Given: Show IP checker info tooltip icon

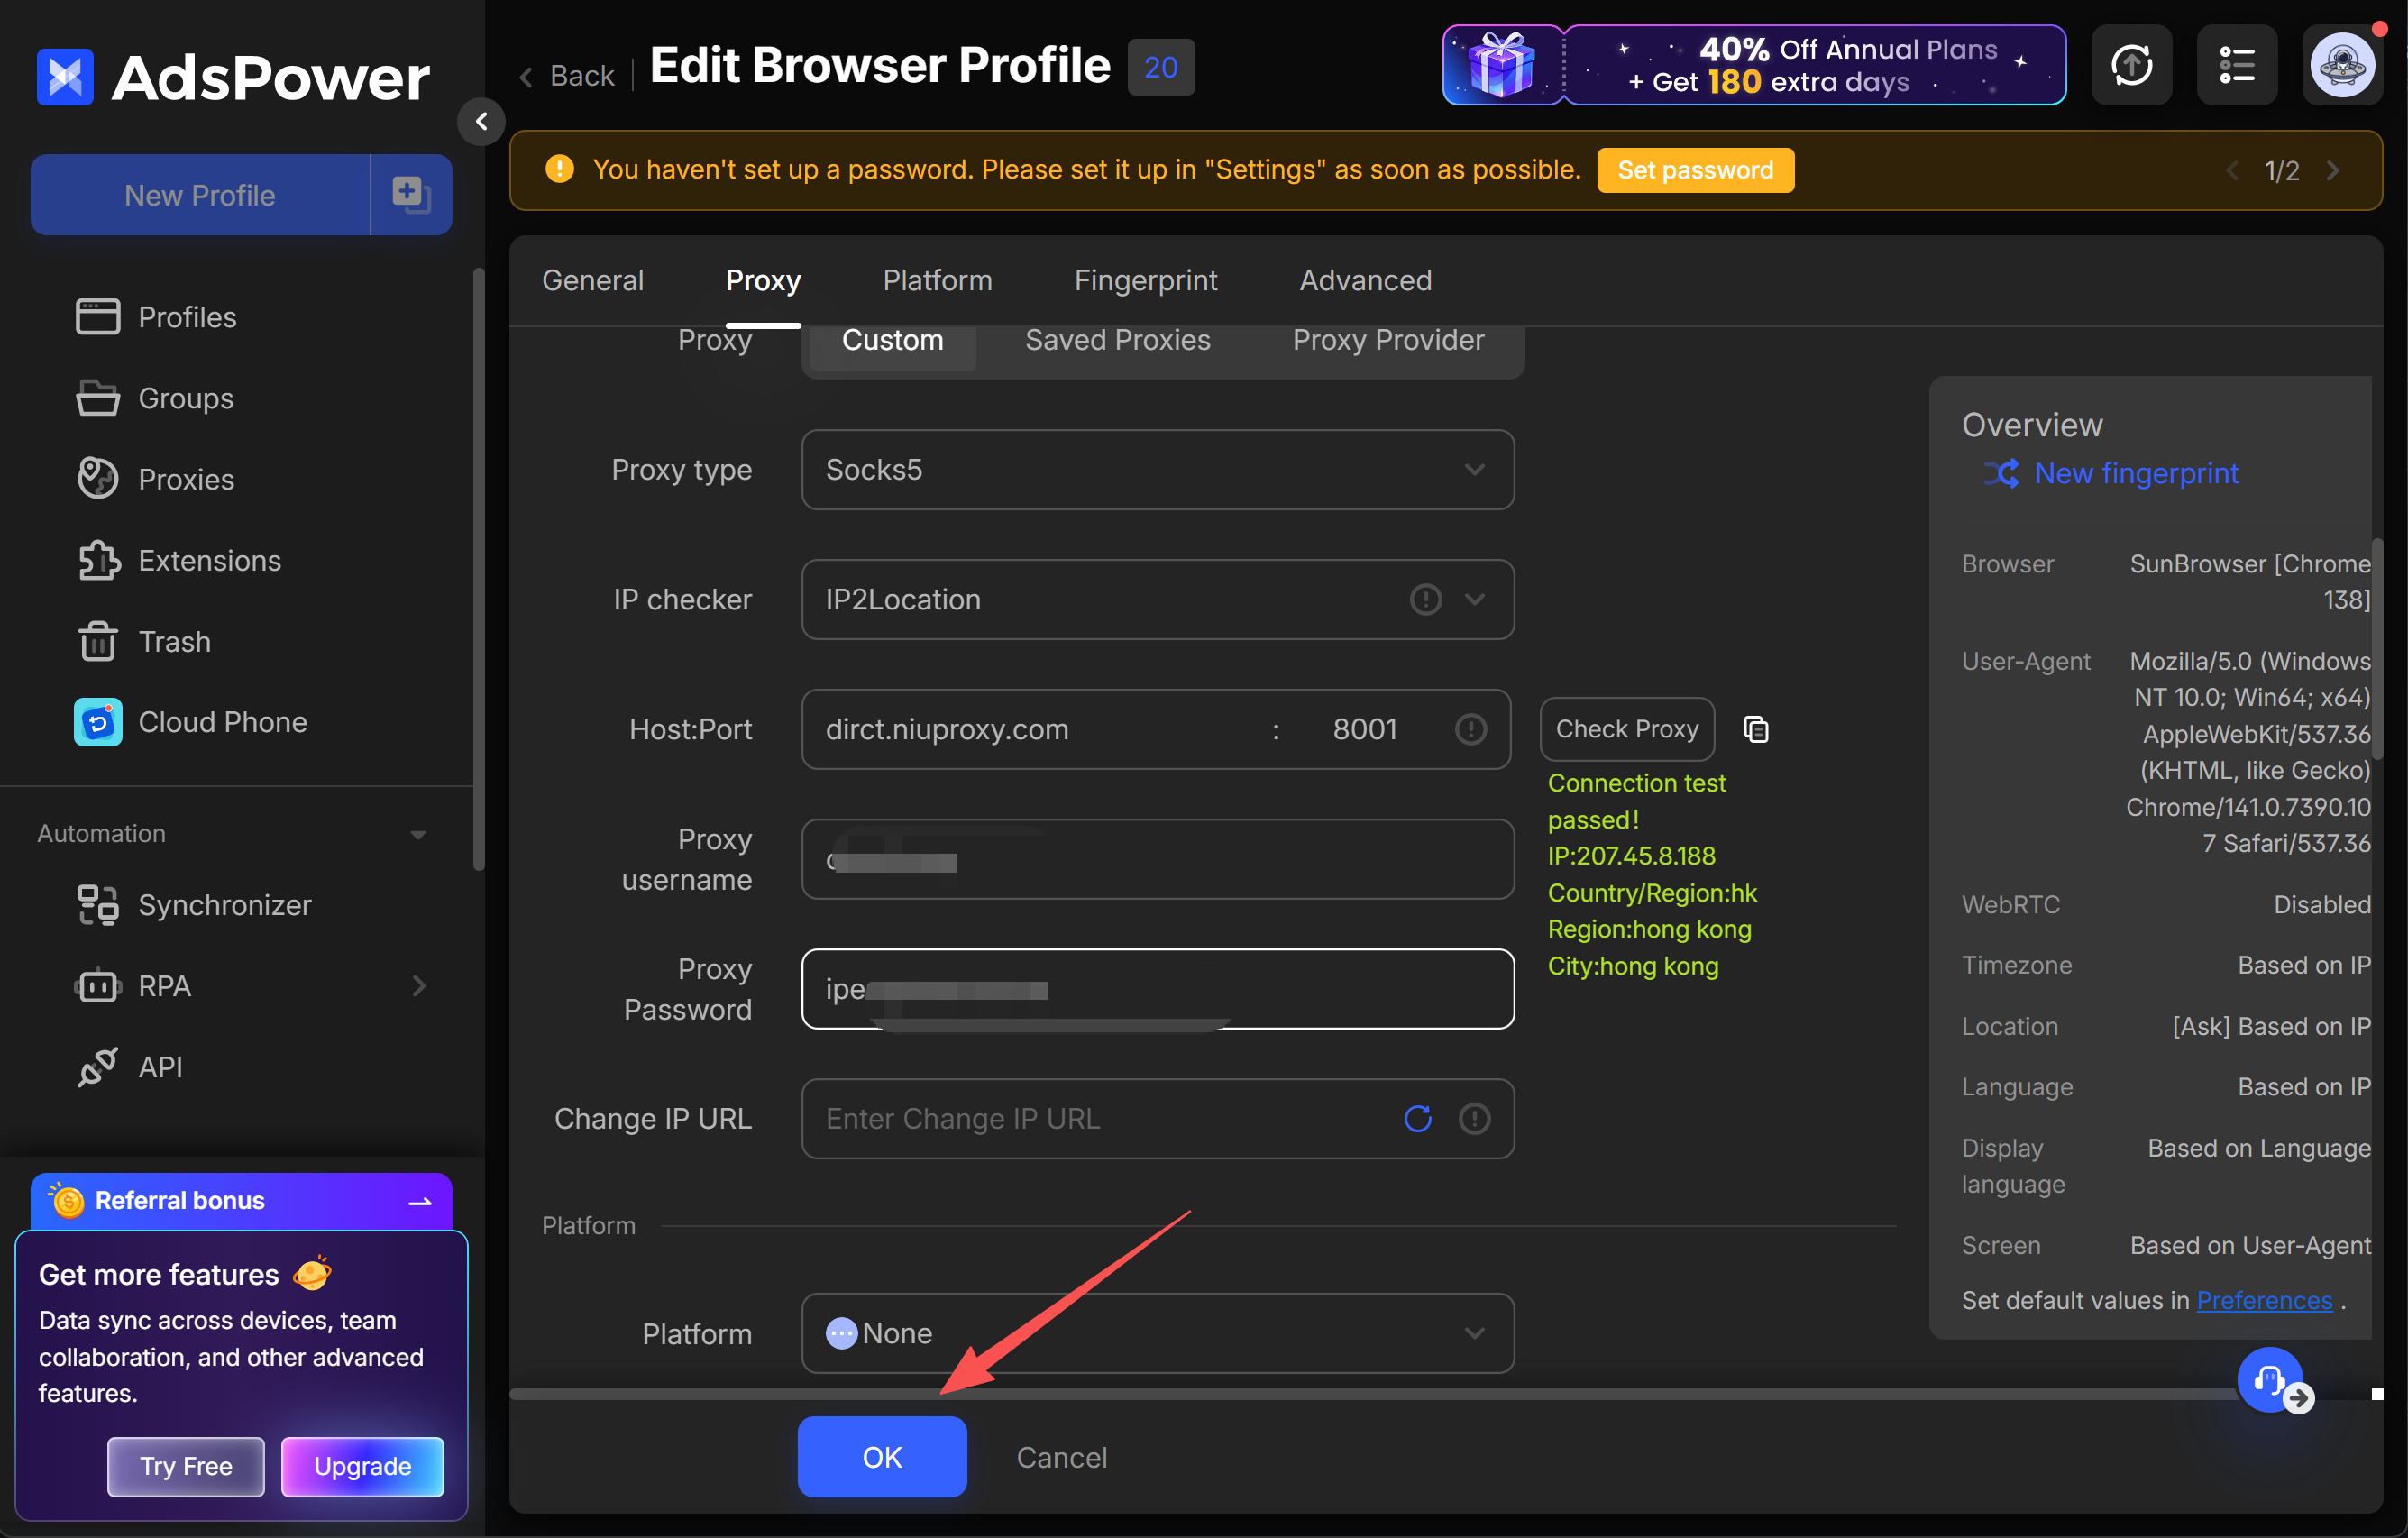Looking at the screenshot, I should tap(1425, 600).
